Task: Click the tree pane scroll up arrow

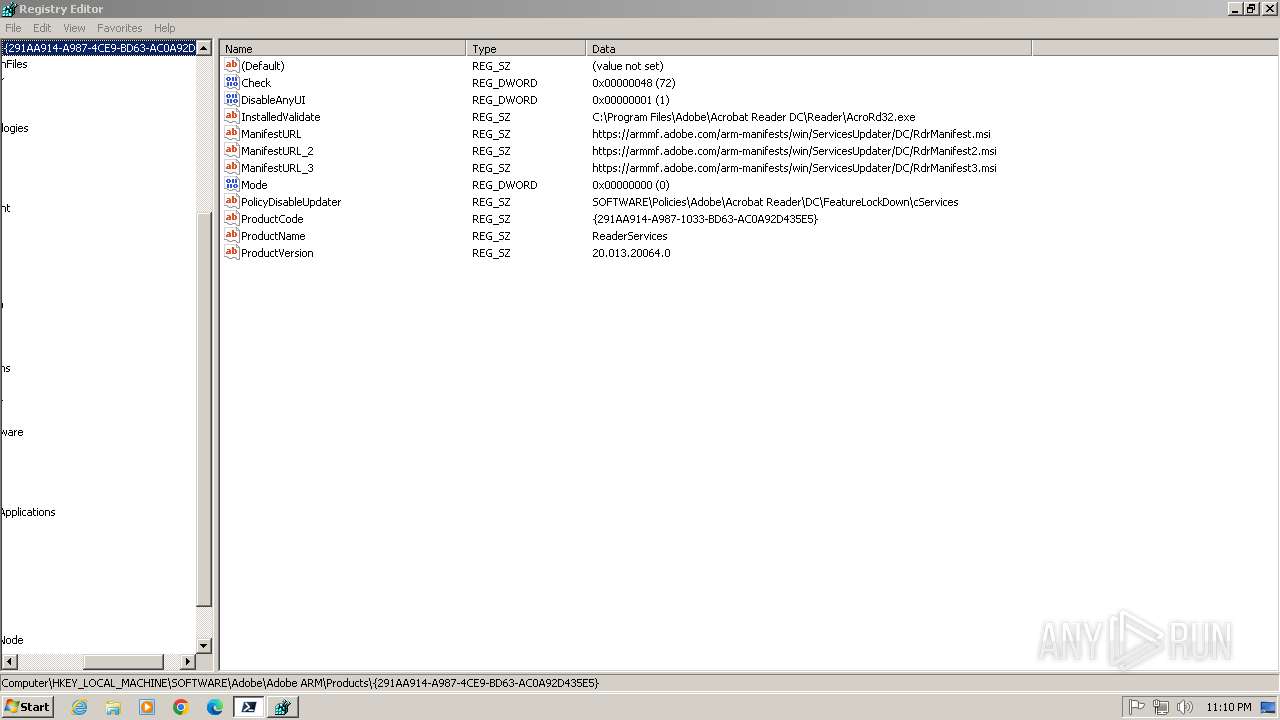Action: (x=204, y=48)
